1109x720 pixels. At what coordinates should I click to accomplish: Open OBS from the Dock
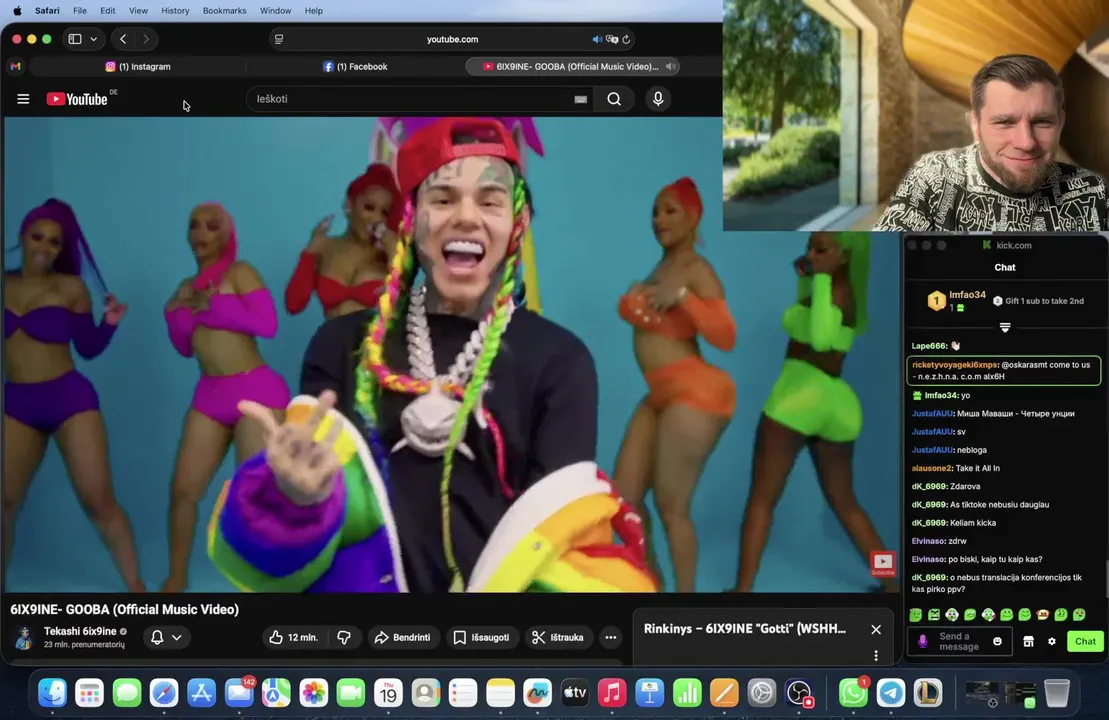(x=799, y=693)
